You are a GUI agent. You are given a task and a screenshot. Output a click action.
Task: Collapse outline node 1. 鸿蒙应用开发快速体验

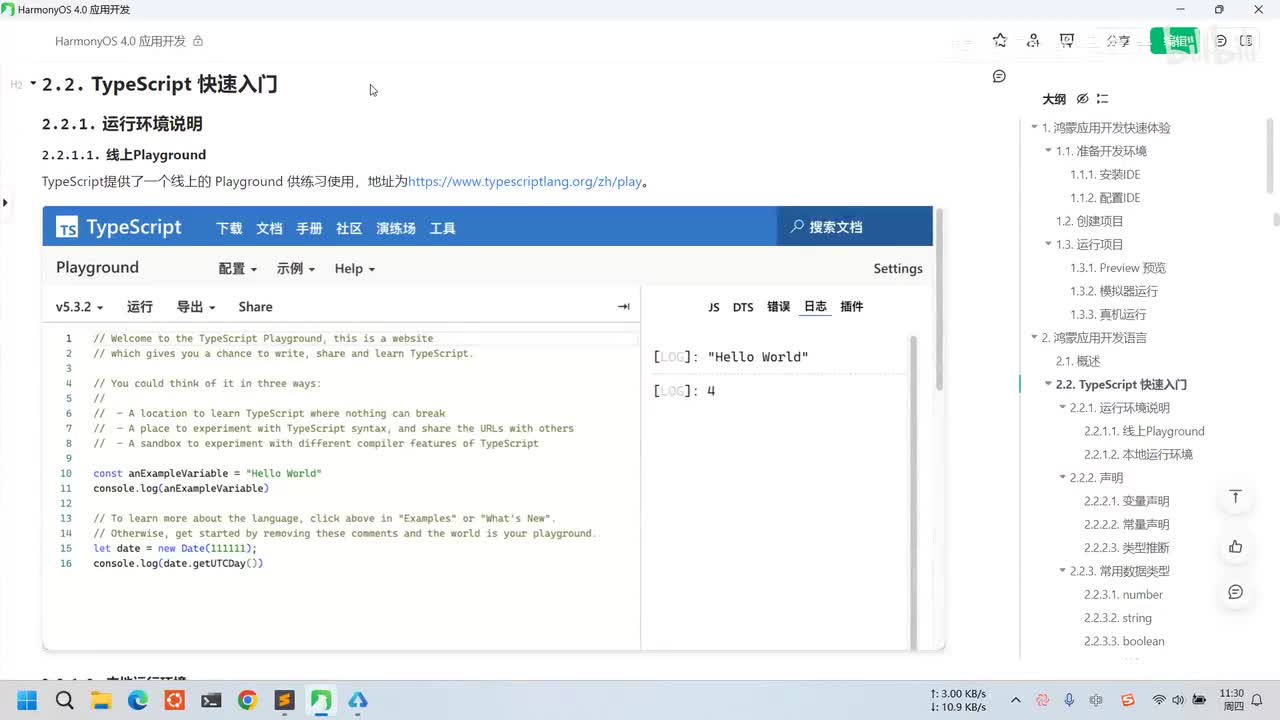click(x=1034, y=128)
